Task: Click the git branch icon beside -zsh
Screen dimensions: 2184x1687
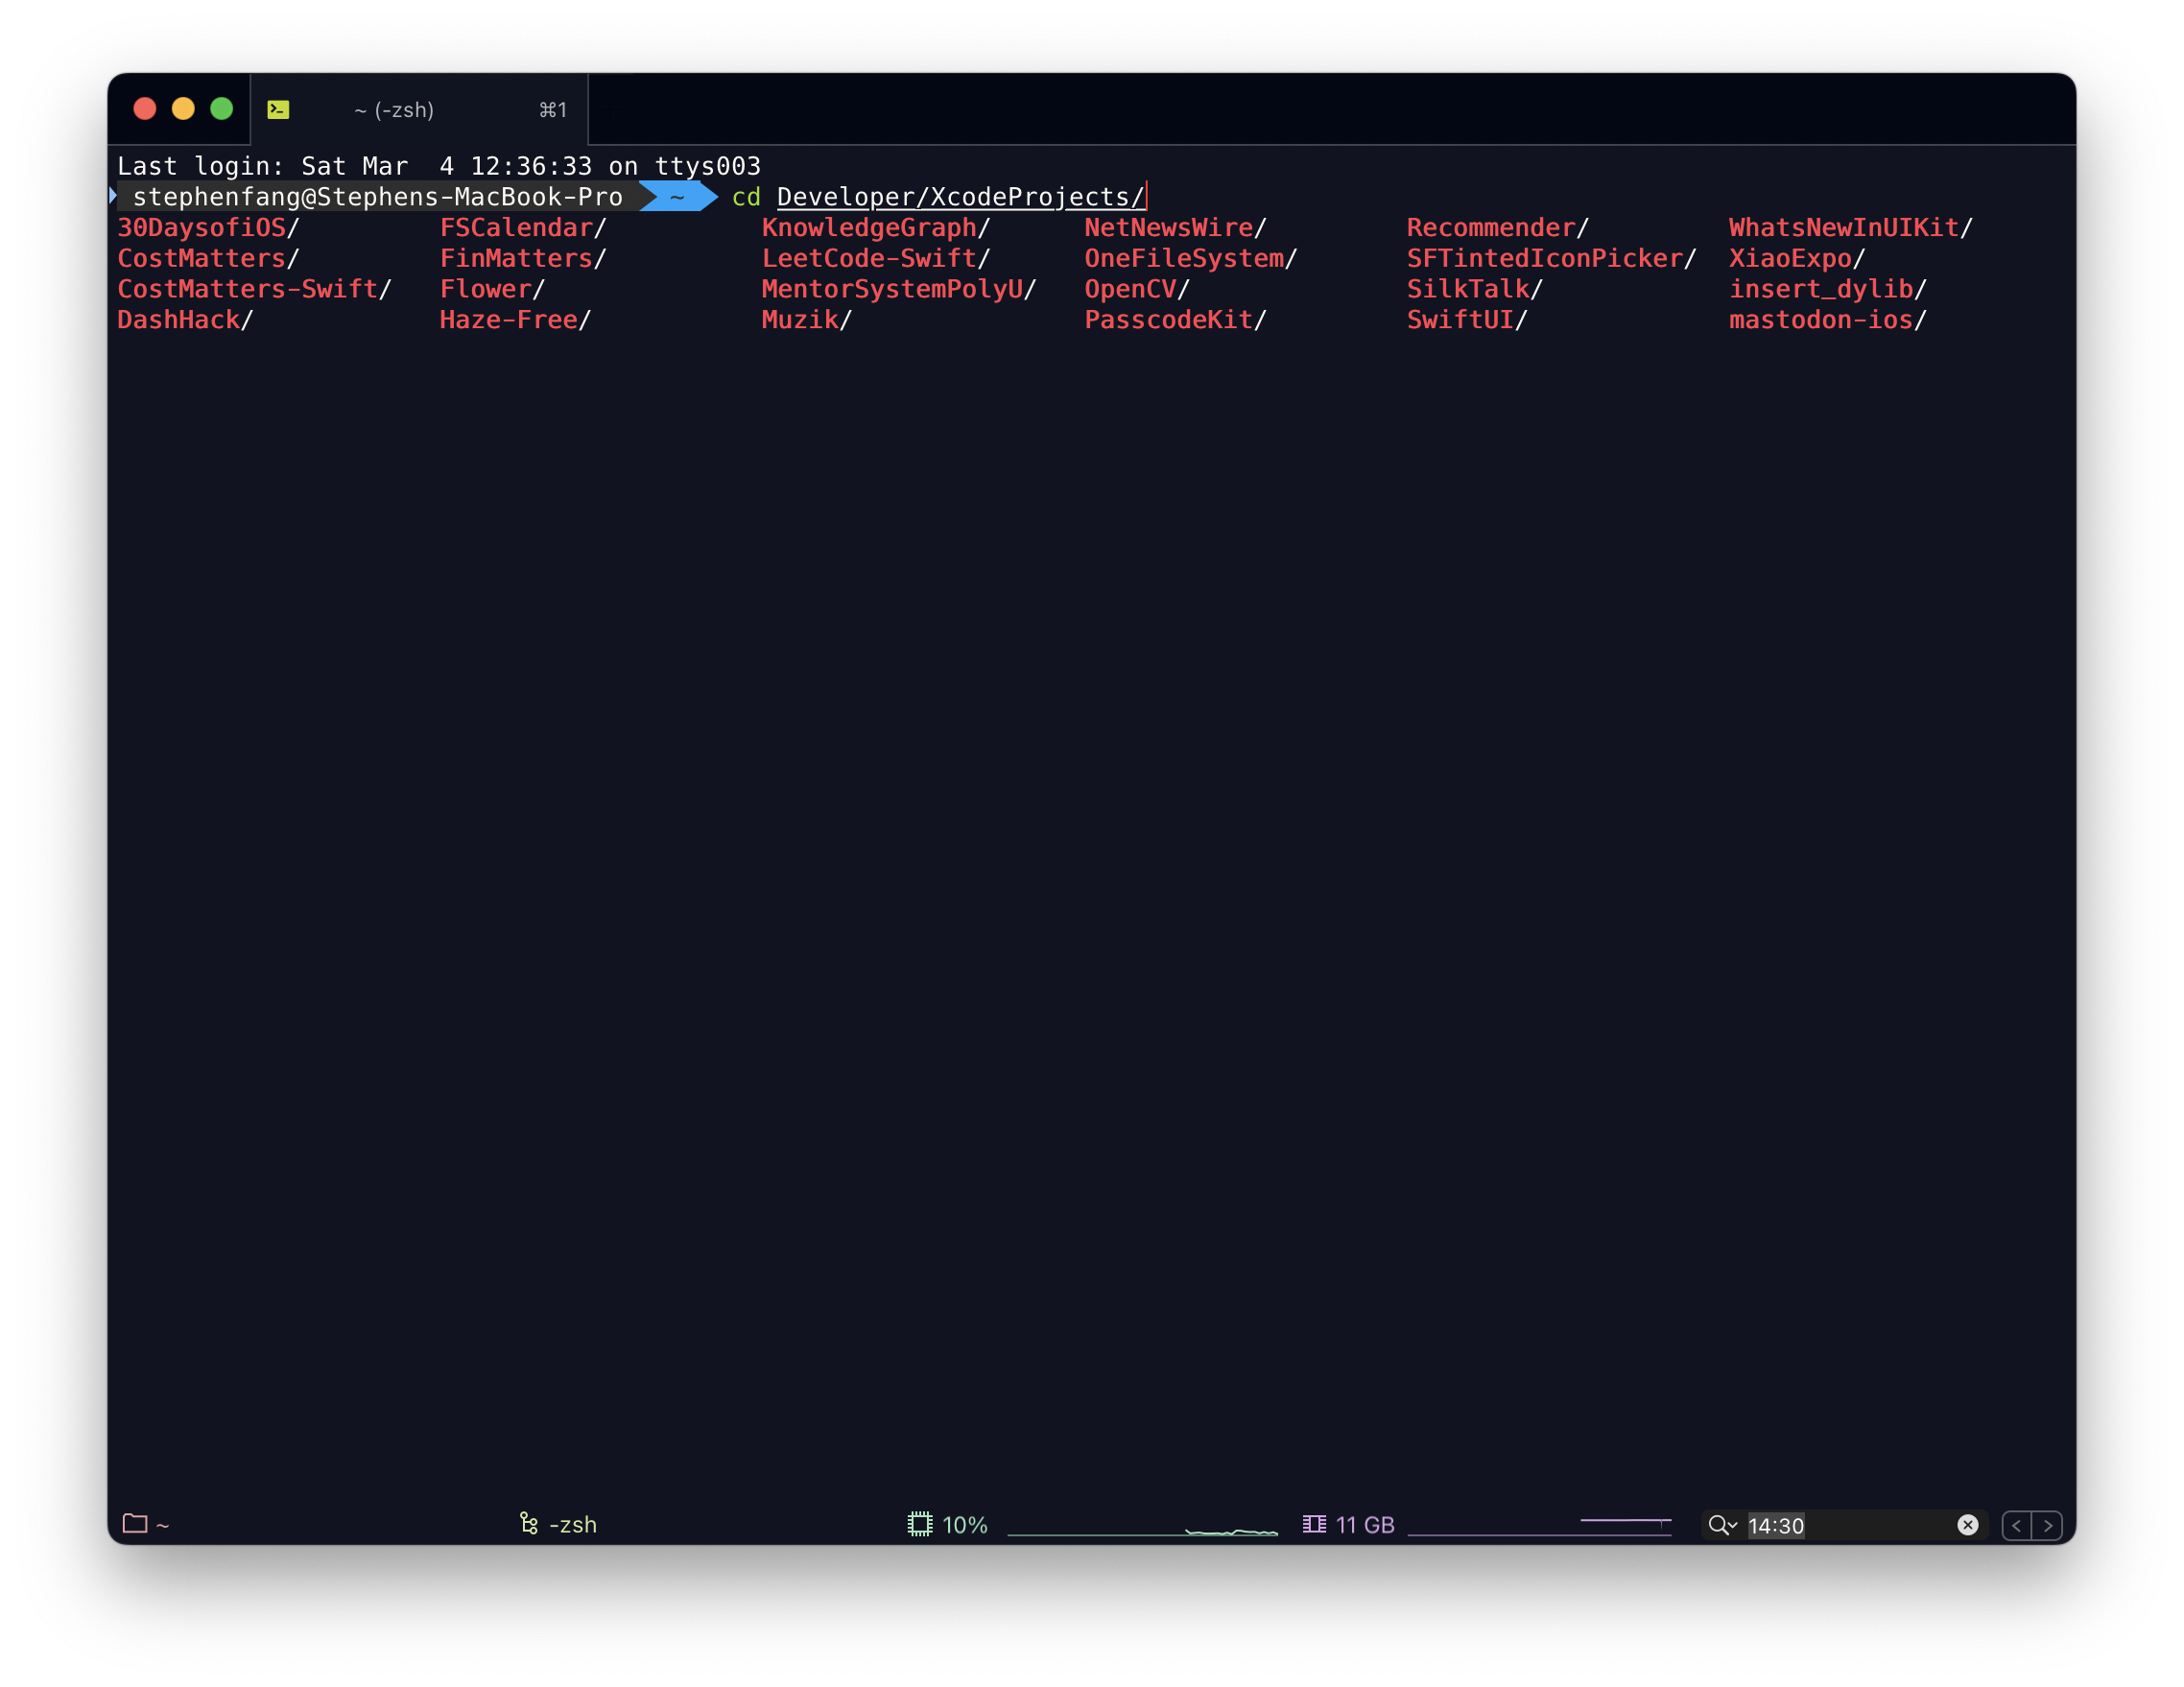Action: tap(529, 1523)
